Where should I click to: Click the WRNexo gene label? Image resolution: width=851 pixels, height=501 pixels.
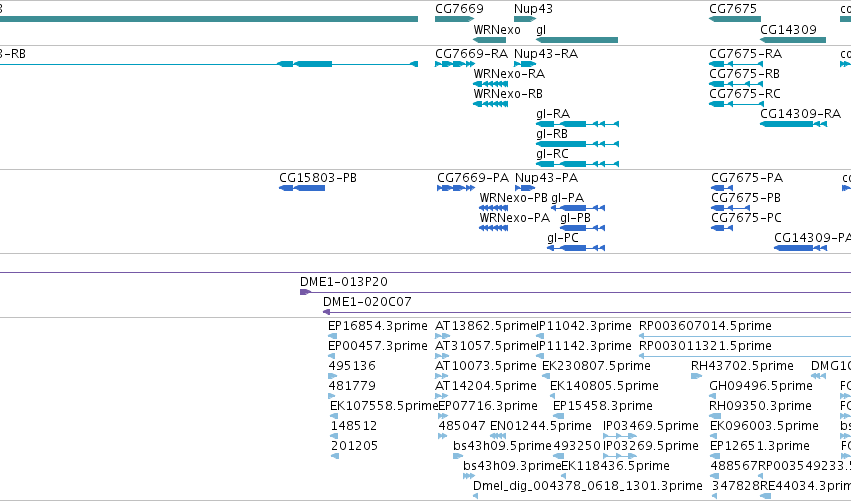497,30
